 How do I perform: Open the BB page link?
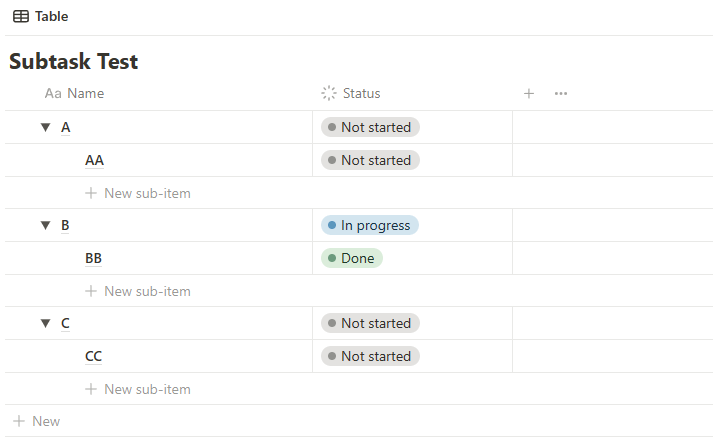(93, 258)
